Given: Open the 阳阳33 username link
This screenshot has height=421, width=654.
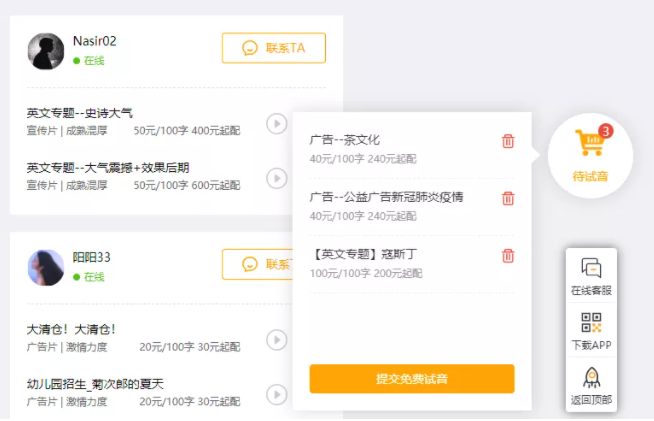Looking at the screenshot, I should 92,257.
